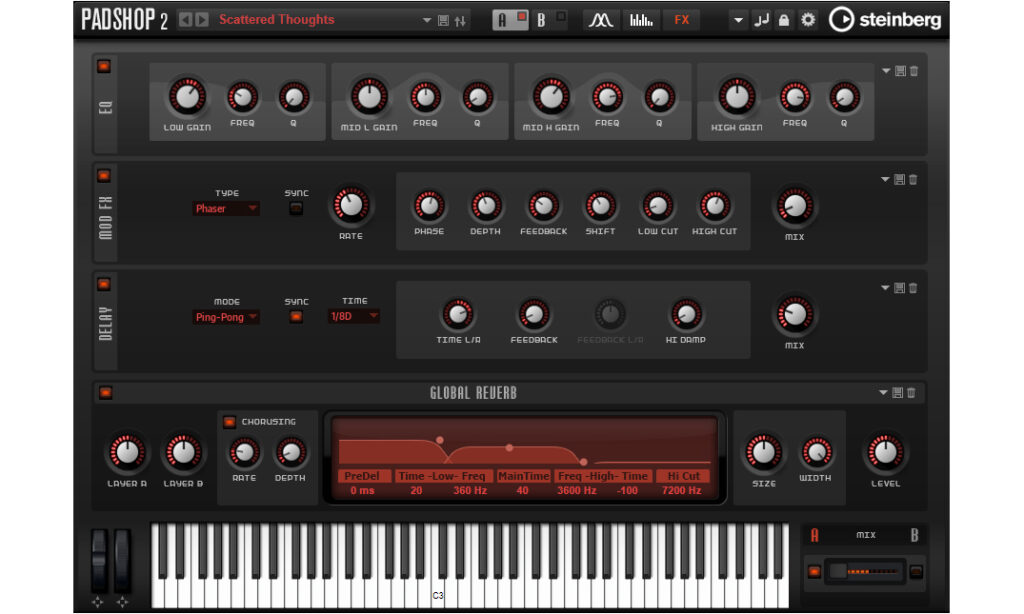
Task: Toggle the Global Reverb power button
Action: 105,393
